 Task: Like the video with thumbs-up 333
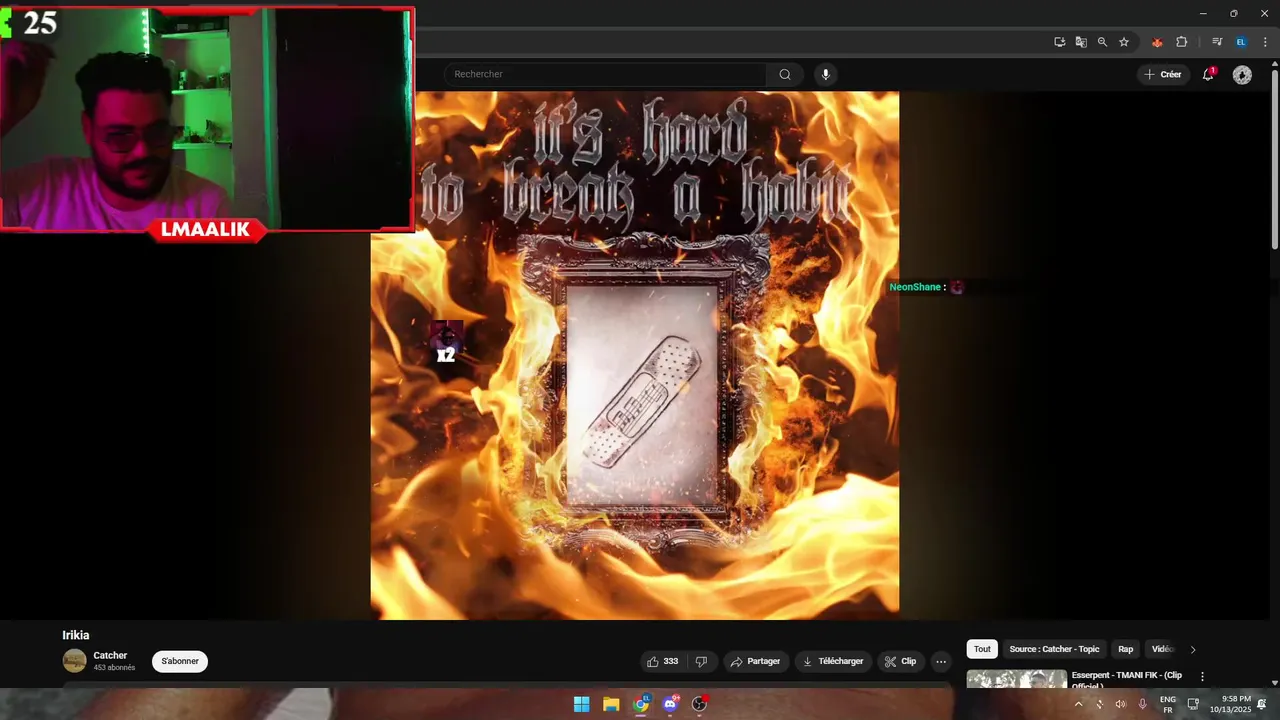point(662,661)
